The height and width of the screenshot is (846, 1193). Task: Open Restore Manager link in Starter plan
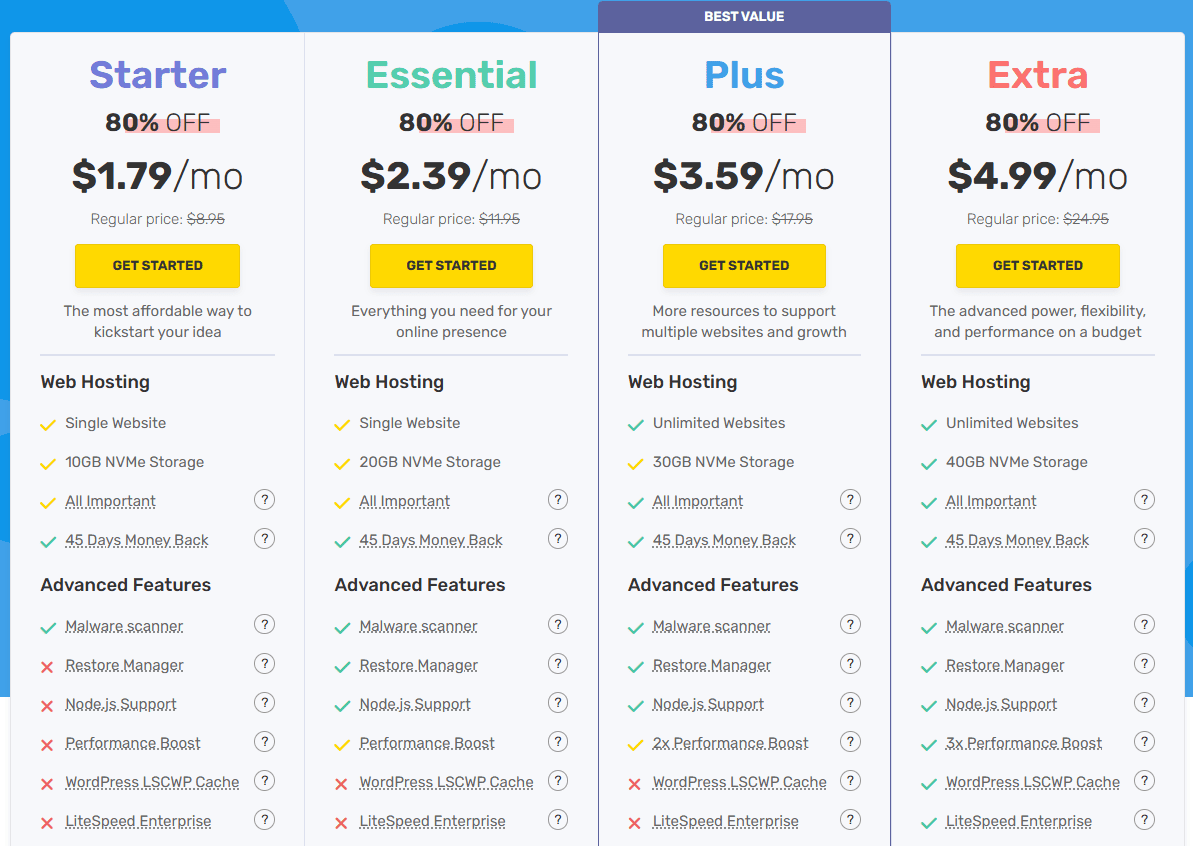point(124,666)
